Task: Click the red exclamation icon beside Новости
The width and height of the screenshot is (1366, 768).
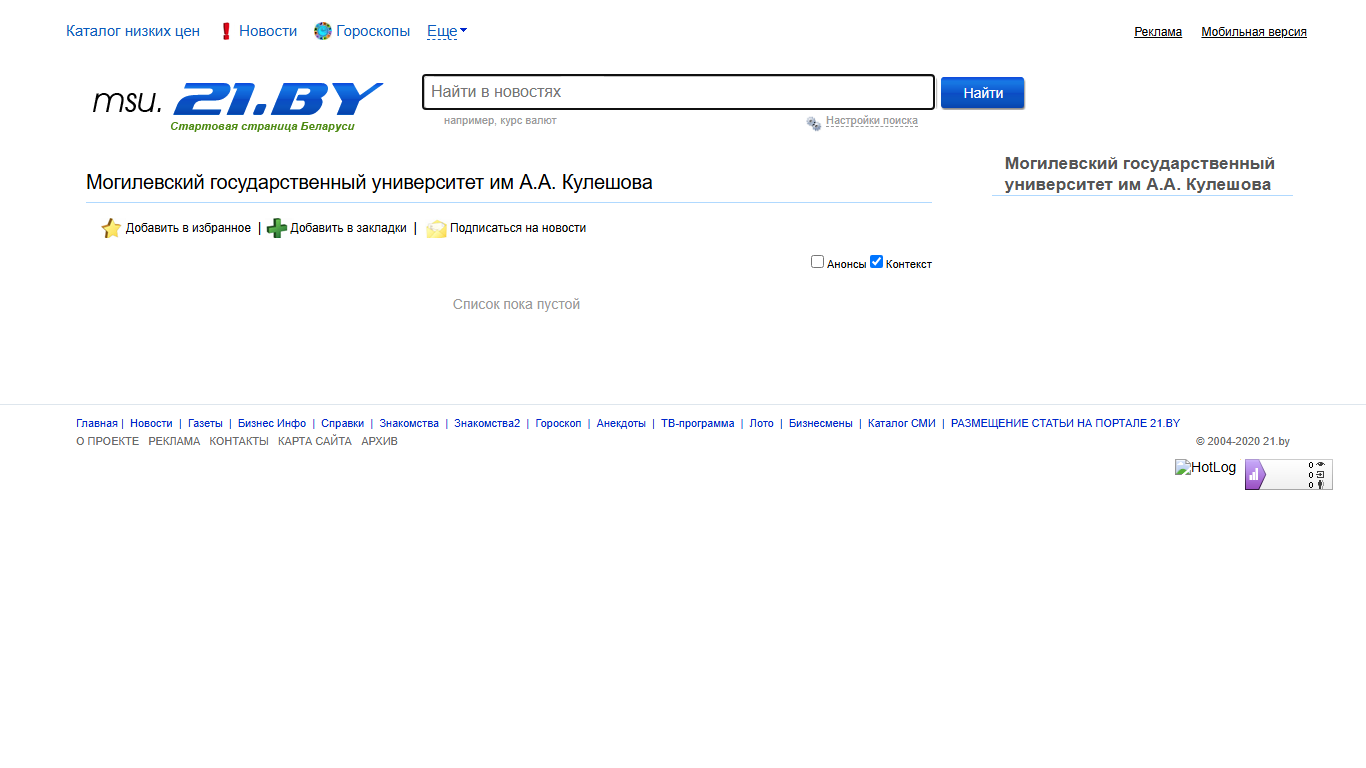Action: tap(226, 31)
